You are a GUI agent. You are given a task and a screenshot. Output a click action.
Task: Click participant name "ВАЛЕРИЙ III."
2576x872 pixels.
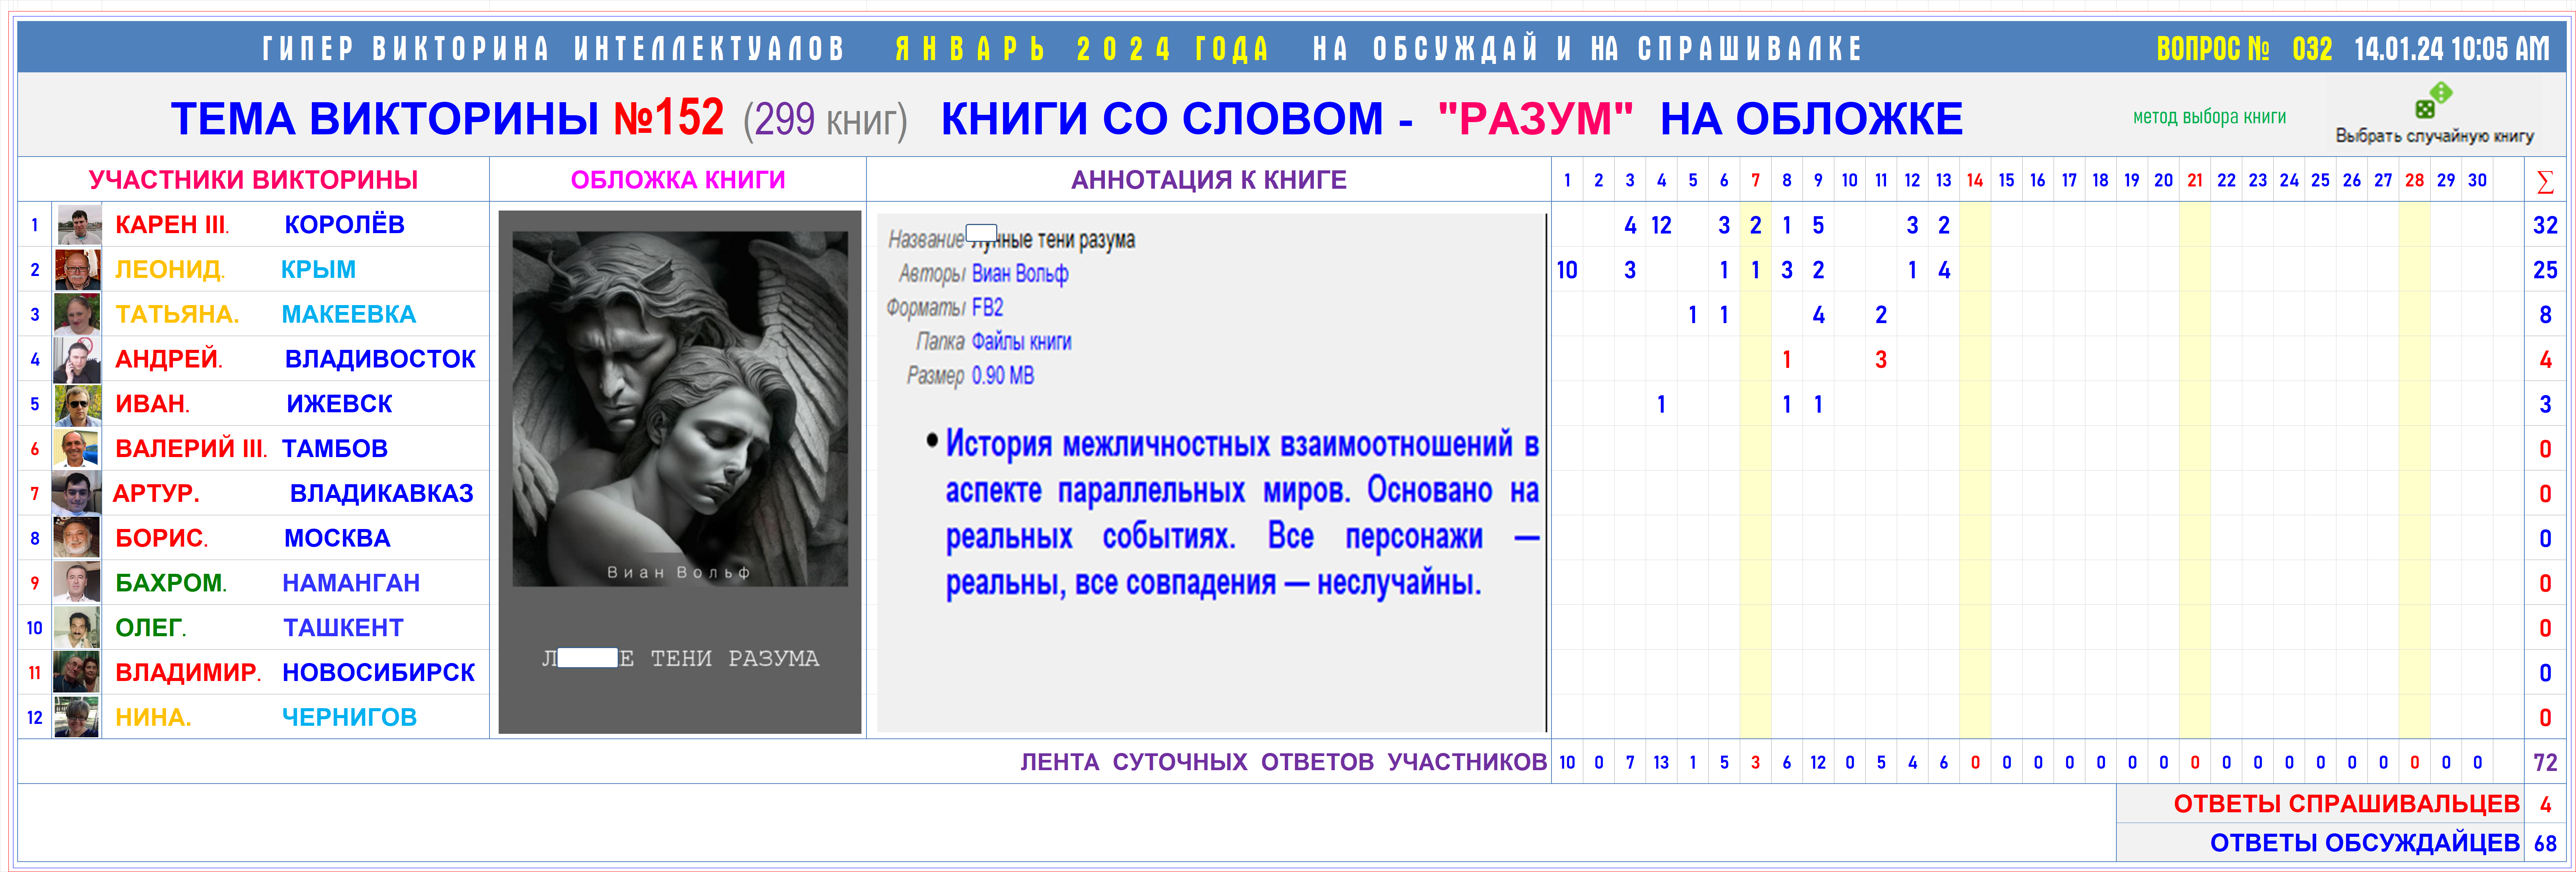coord(191,449)
